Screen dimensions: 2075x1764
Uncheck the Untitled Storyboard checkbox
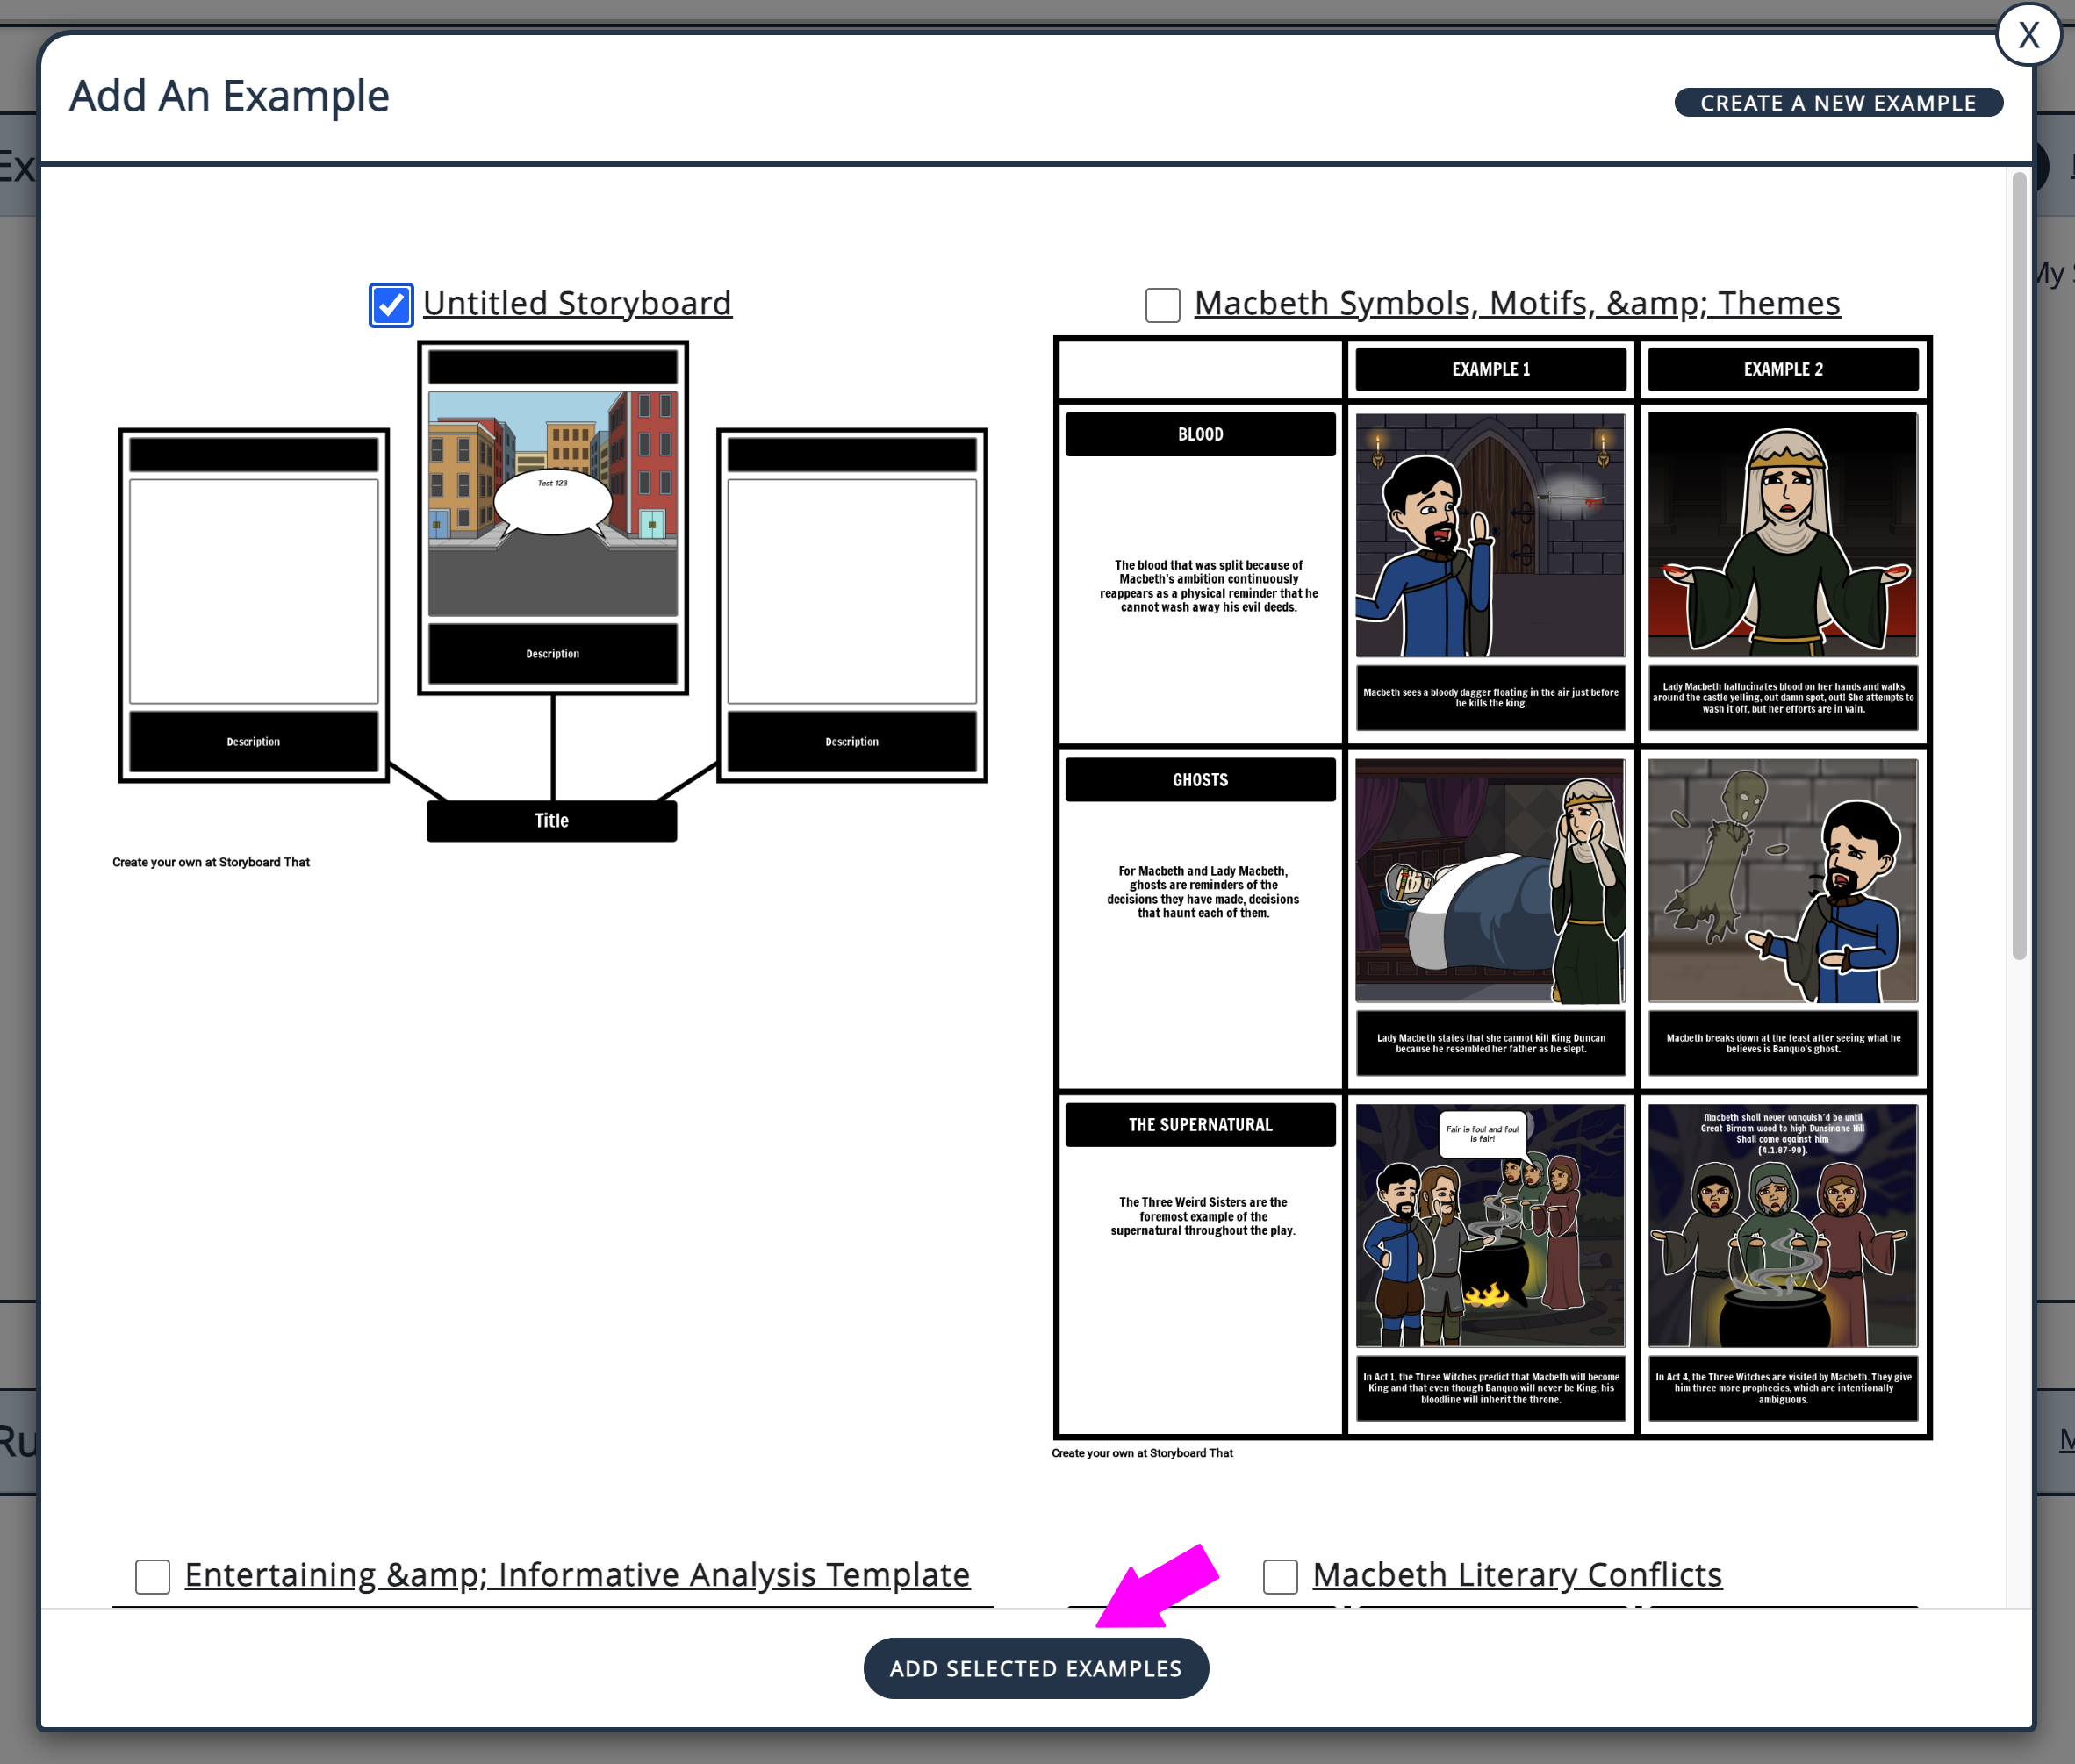point(391,304)
